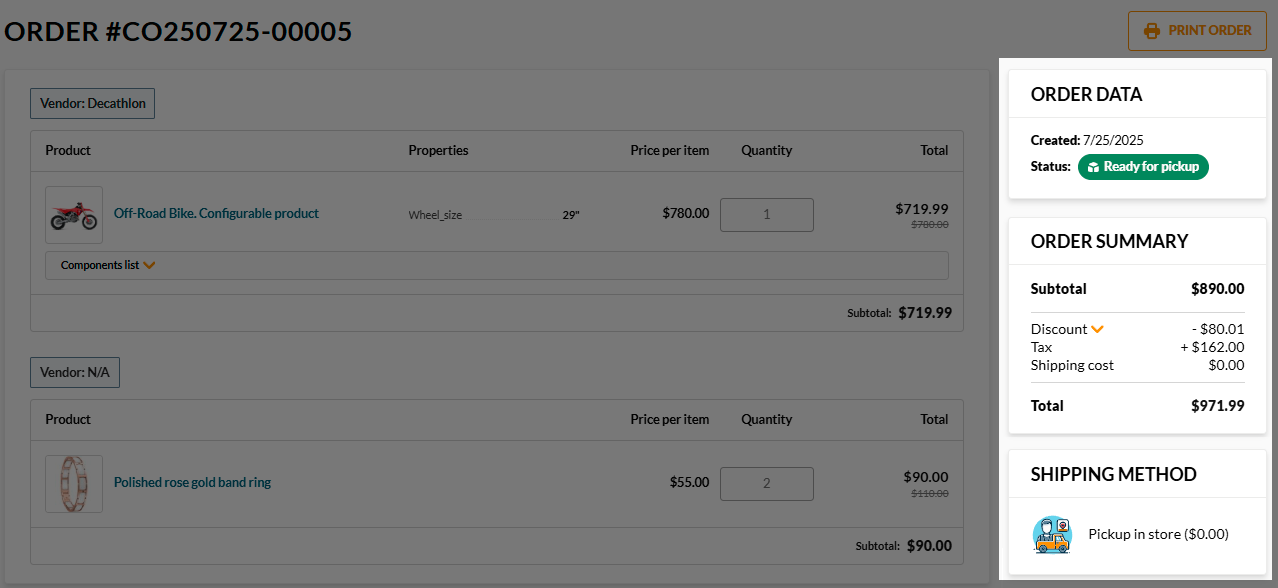Open the Polished rose gold band ring link
The height and width of the screenshot is (588, 1278).
pos(192,482)
